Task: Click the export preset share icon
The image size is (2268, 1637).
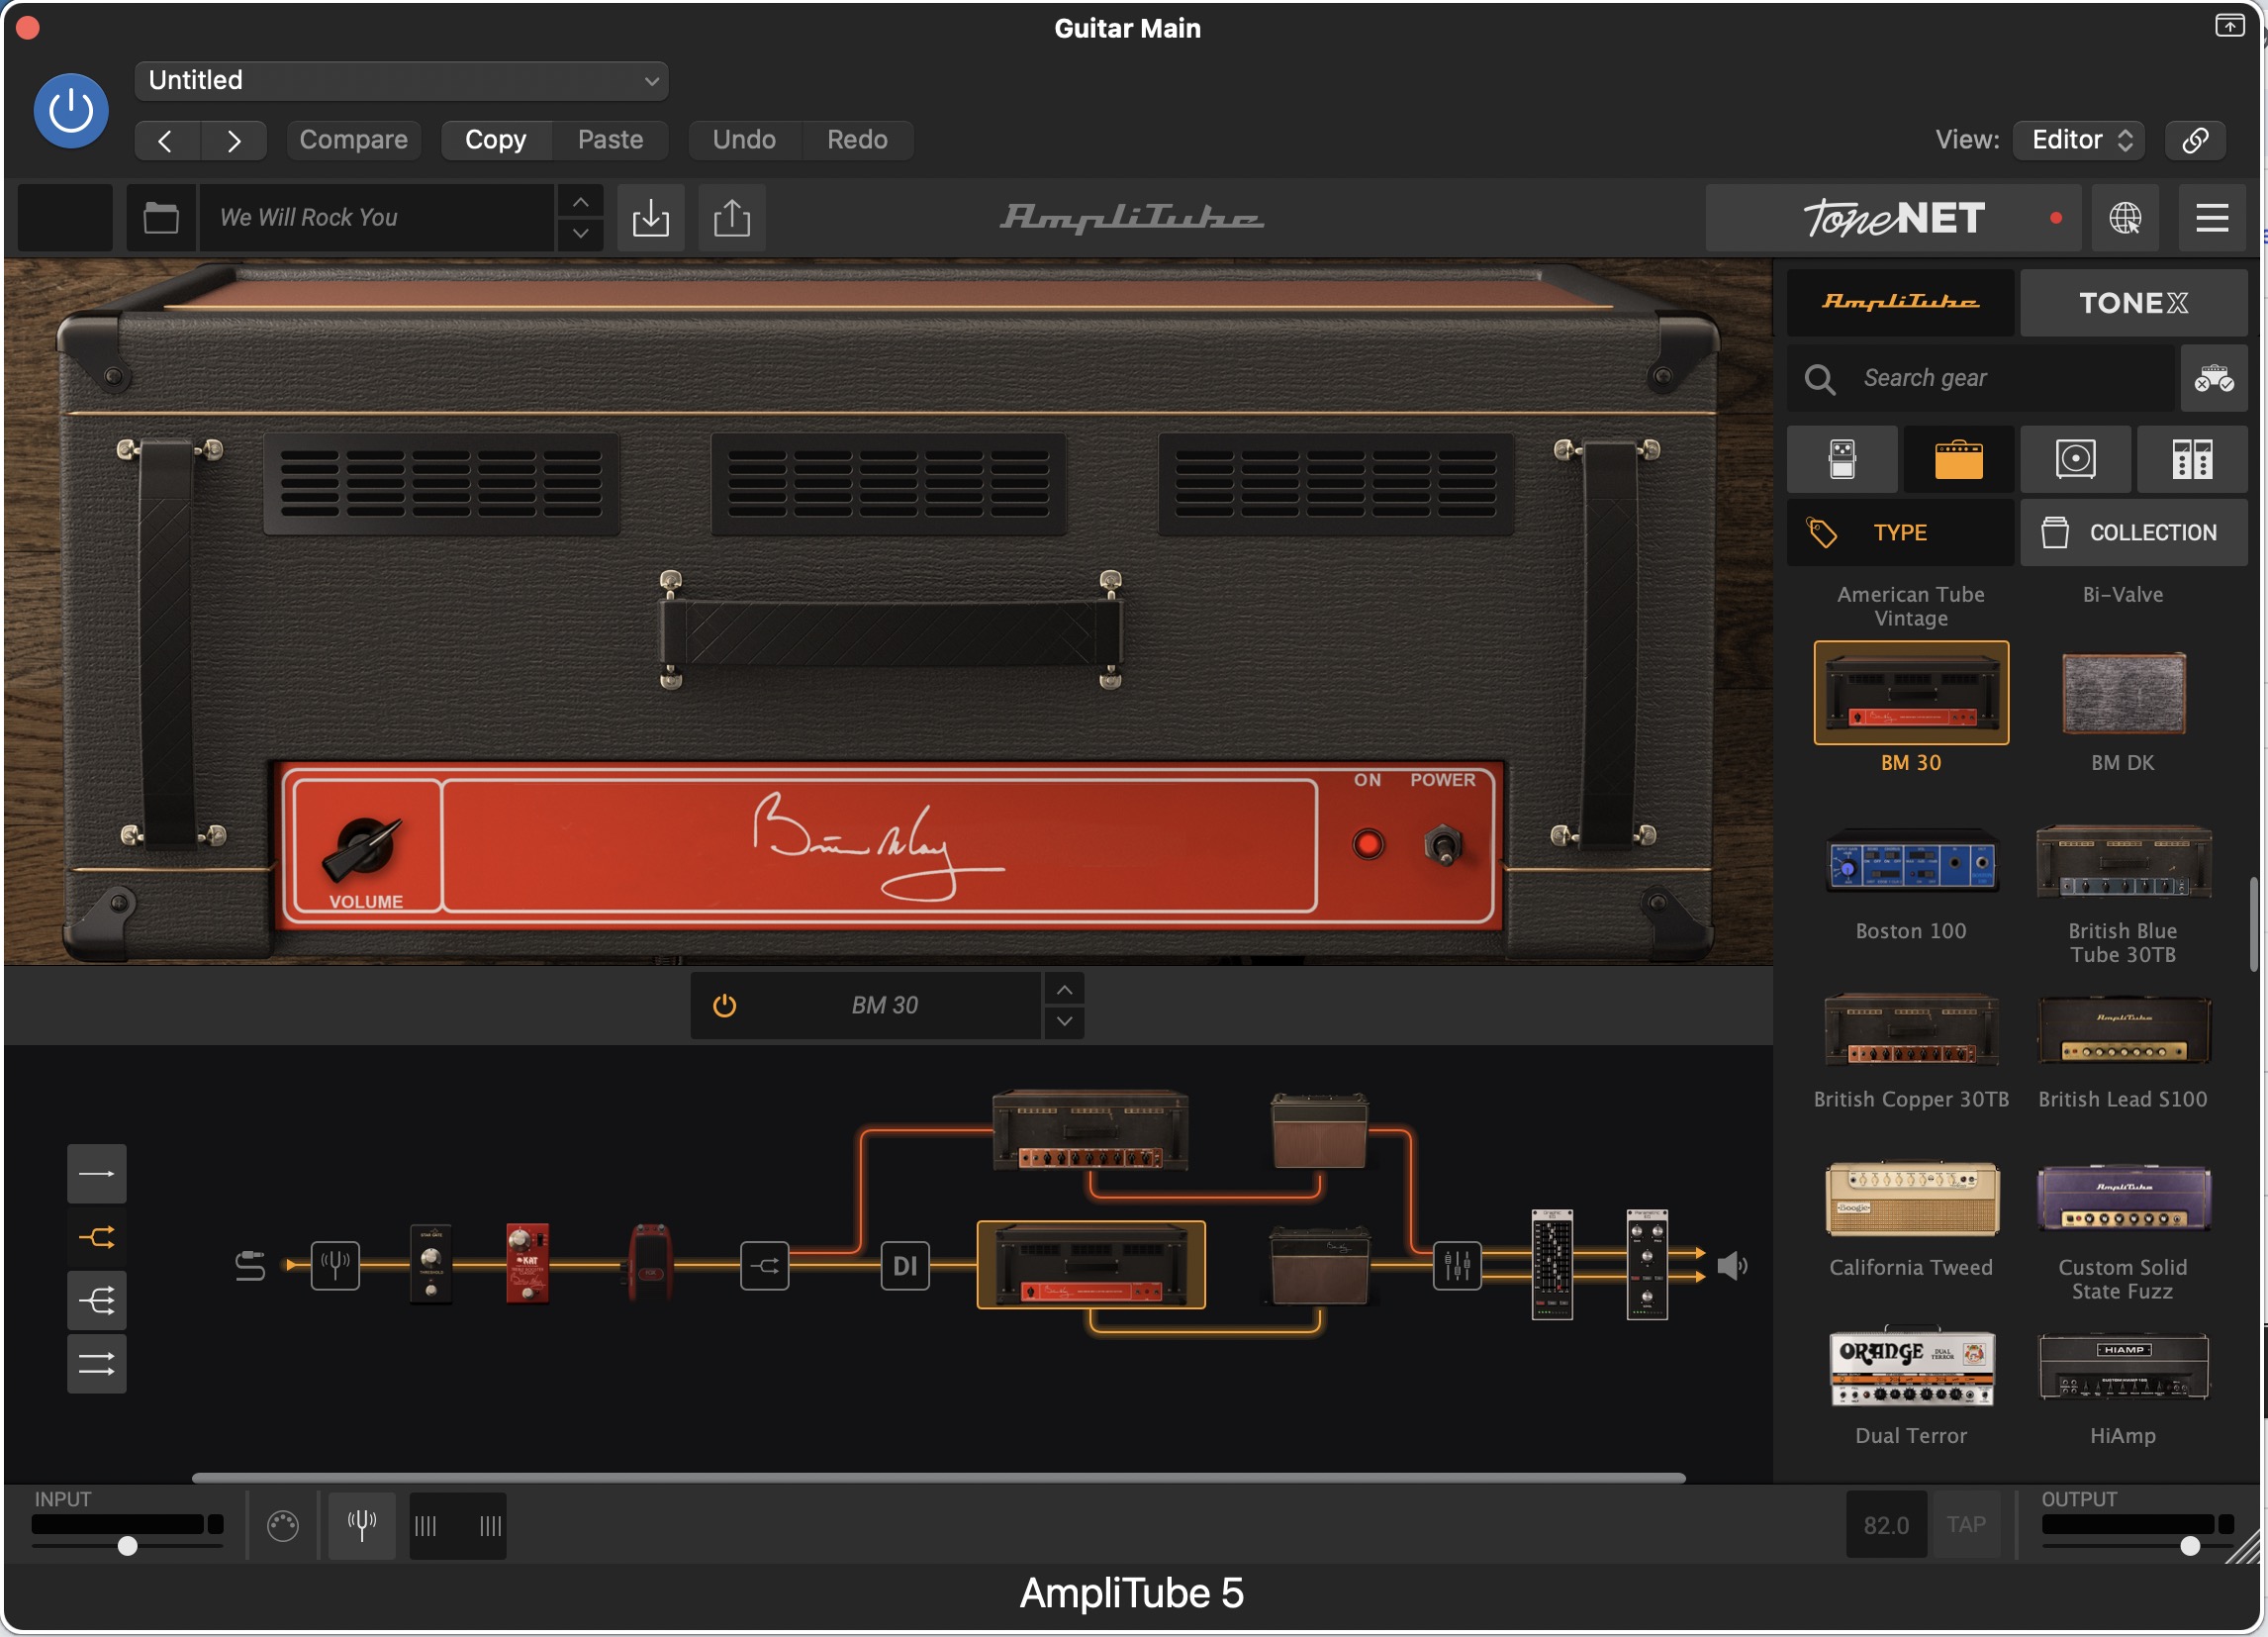Action: [731, 217]
